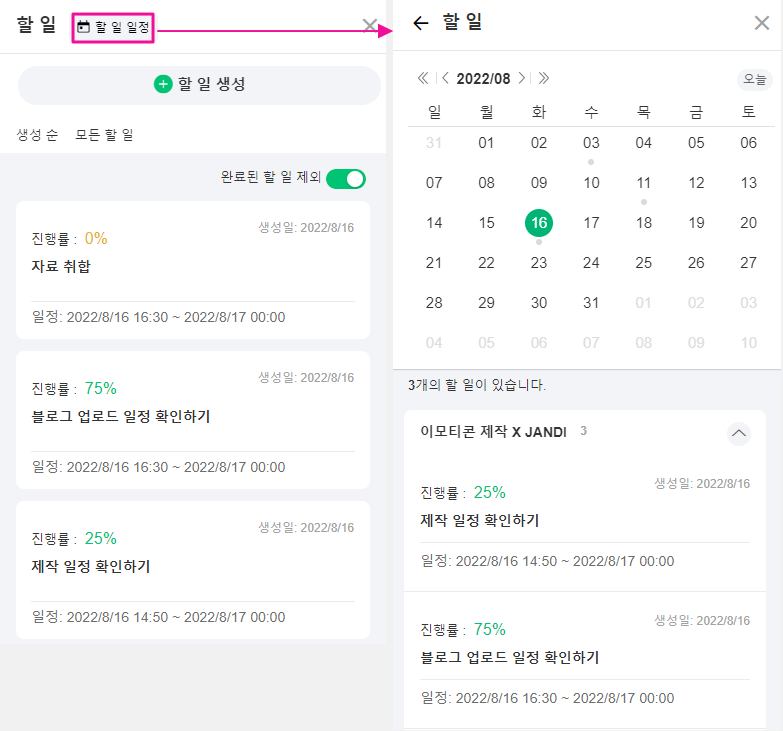Open the 자료 취합 task card
The width and height of the screenshot is (783, 731).
(193, 270)
